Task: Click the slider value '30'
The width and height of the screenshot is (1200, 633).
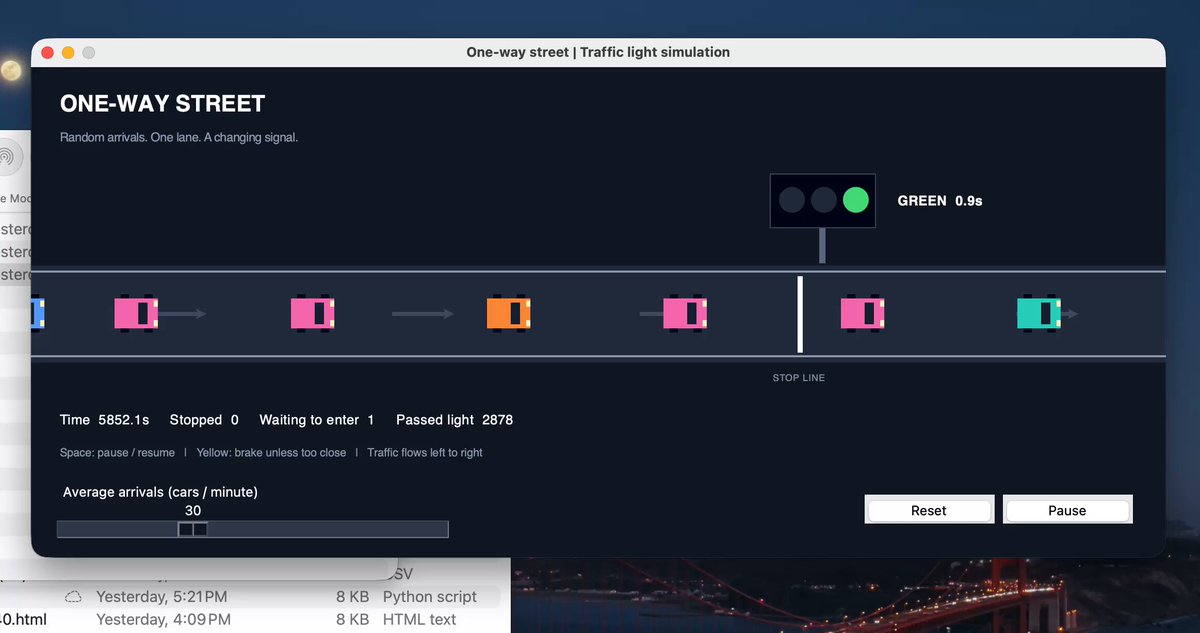Action: 193,511
